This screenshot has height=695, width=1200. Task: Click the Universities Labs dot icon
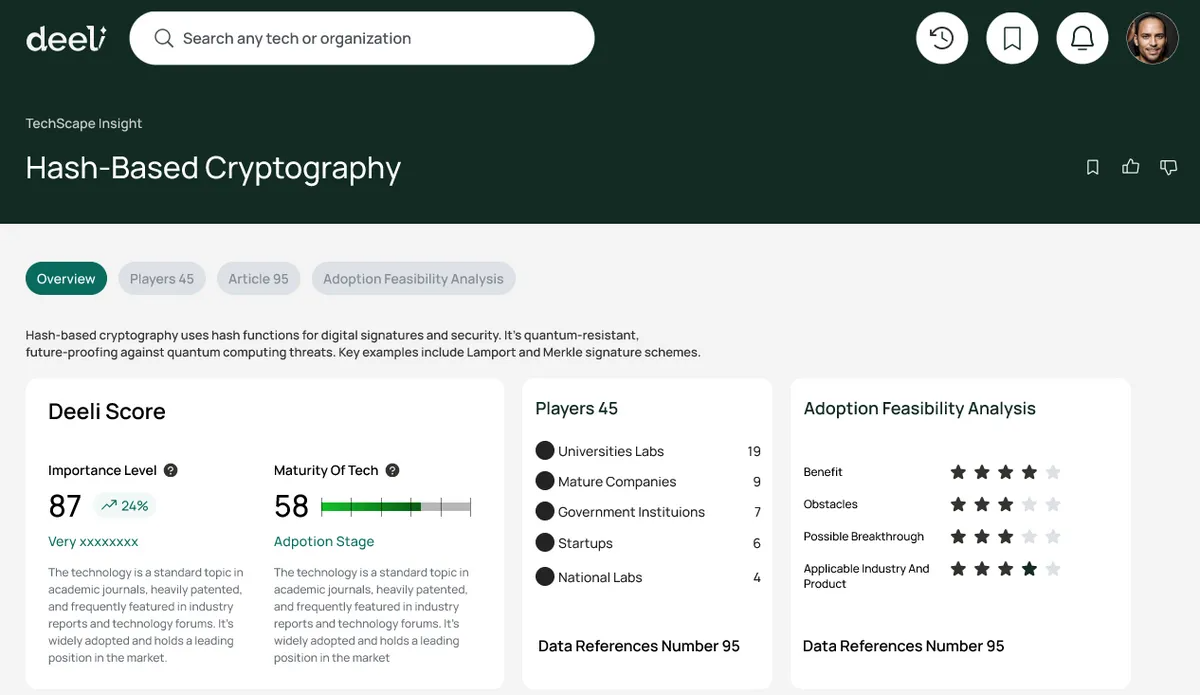click(x=545, y=451)
